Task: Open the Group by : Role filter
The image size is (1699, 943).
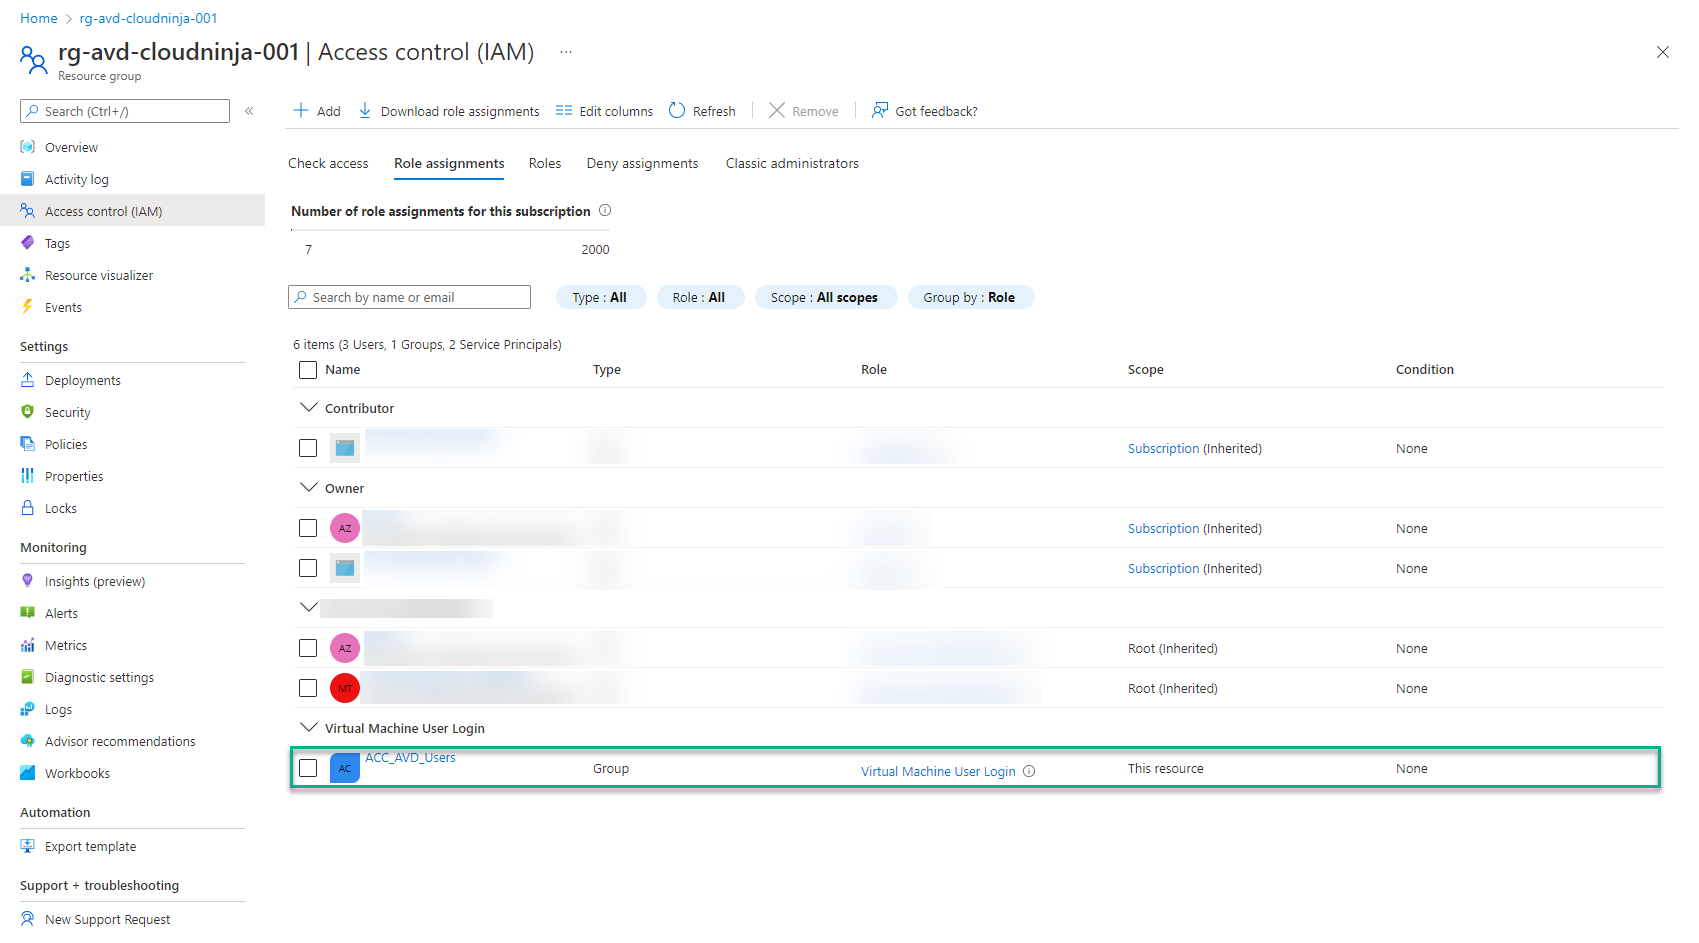Action: 970,297
